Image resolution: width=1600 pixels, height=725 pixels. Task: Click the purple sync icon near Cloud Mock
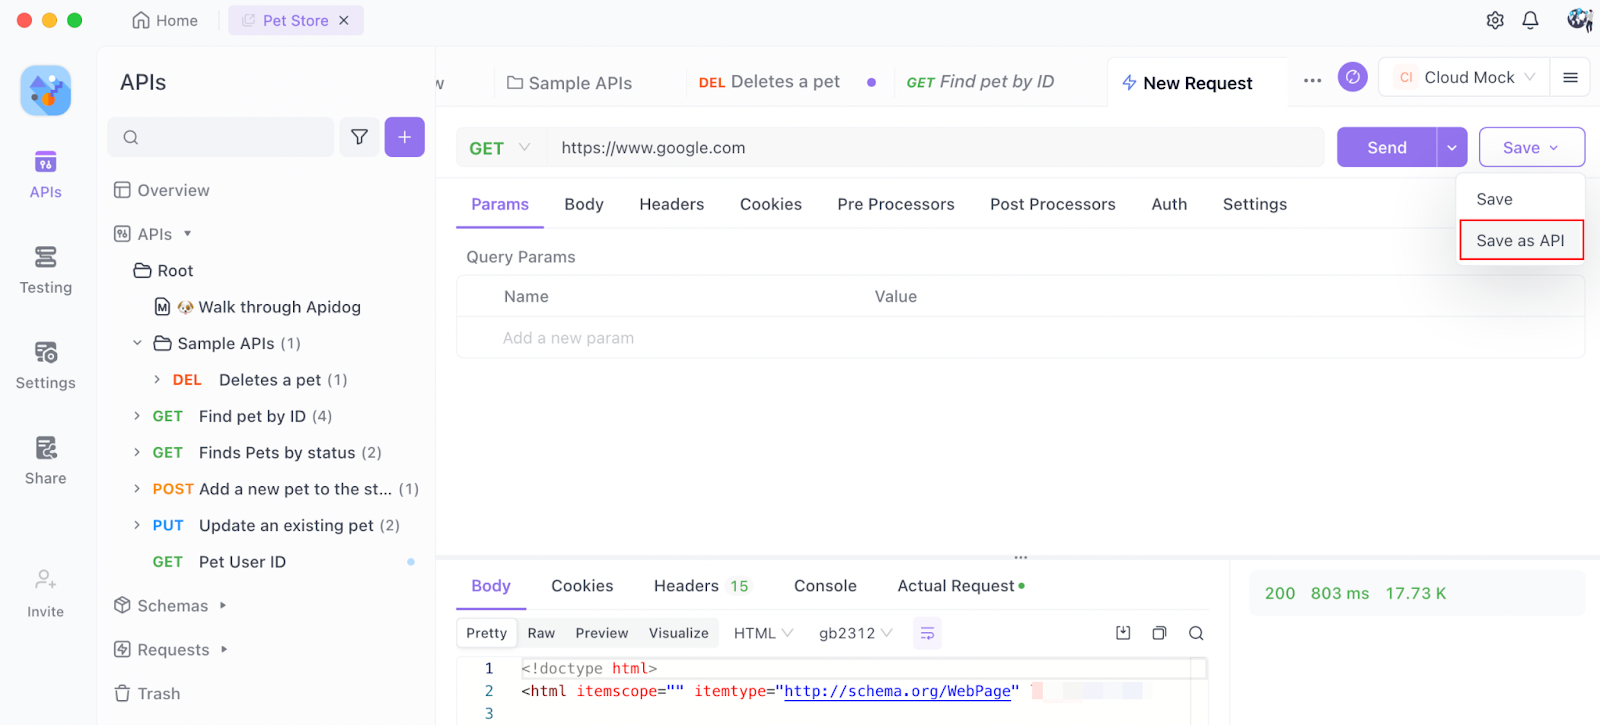point(1352,76)
